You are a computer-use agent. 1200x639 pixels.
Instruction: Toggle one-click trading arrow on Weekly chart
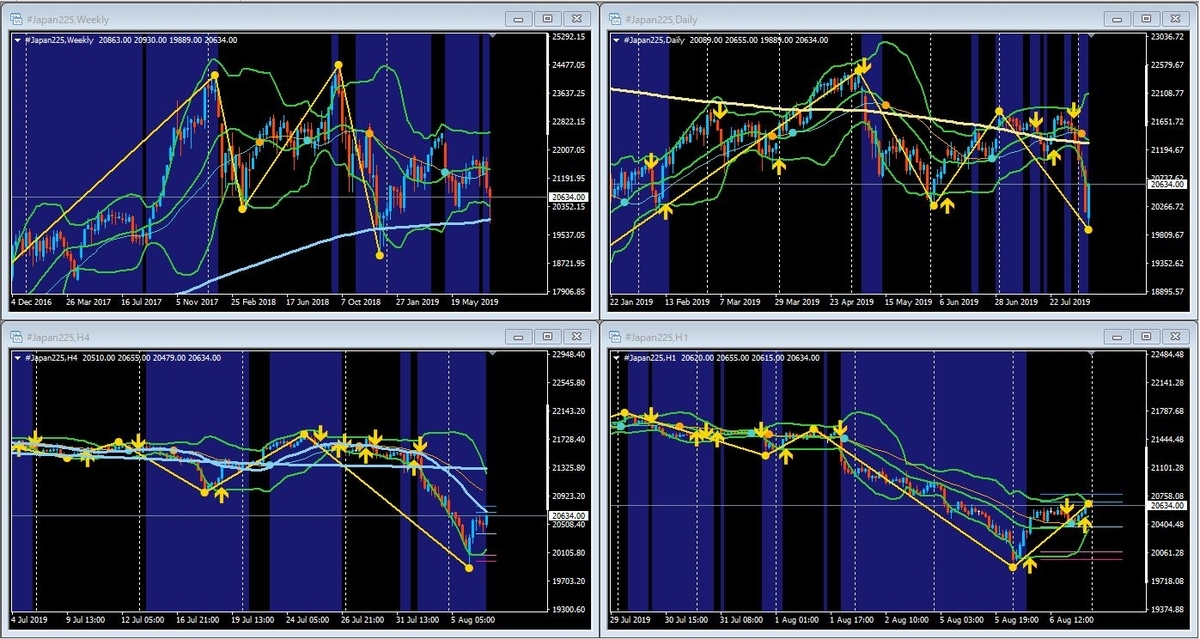17,40
